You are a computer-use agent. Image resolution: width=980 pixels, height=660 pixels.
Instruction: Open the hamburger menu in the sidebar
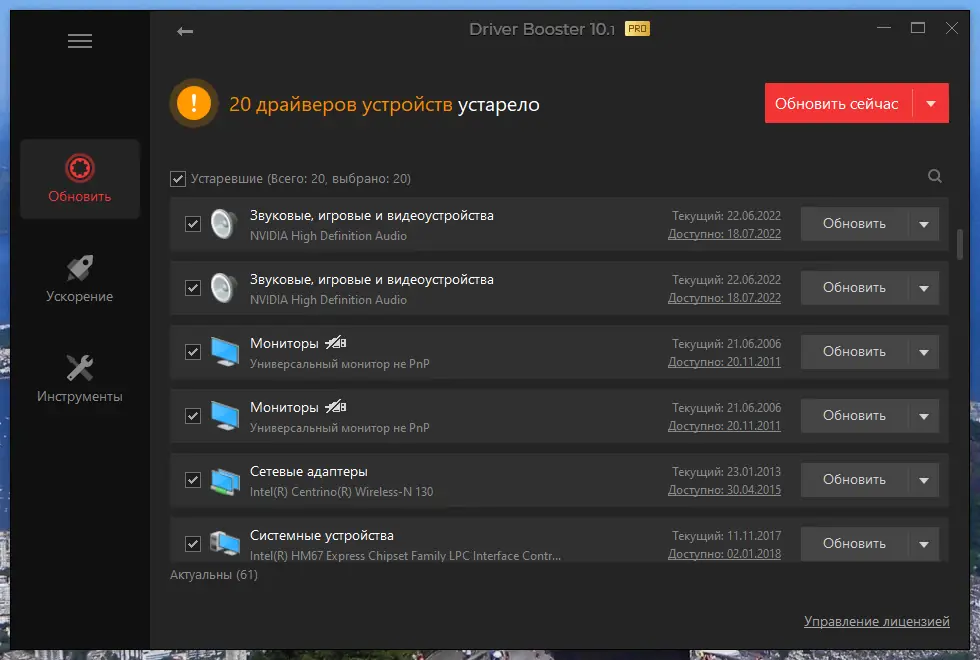[x=79, y=40]
